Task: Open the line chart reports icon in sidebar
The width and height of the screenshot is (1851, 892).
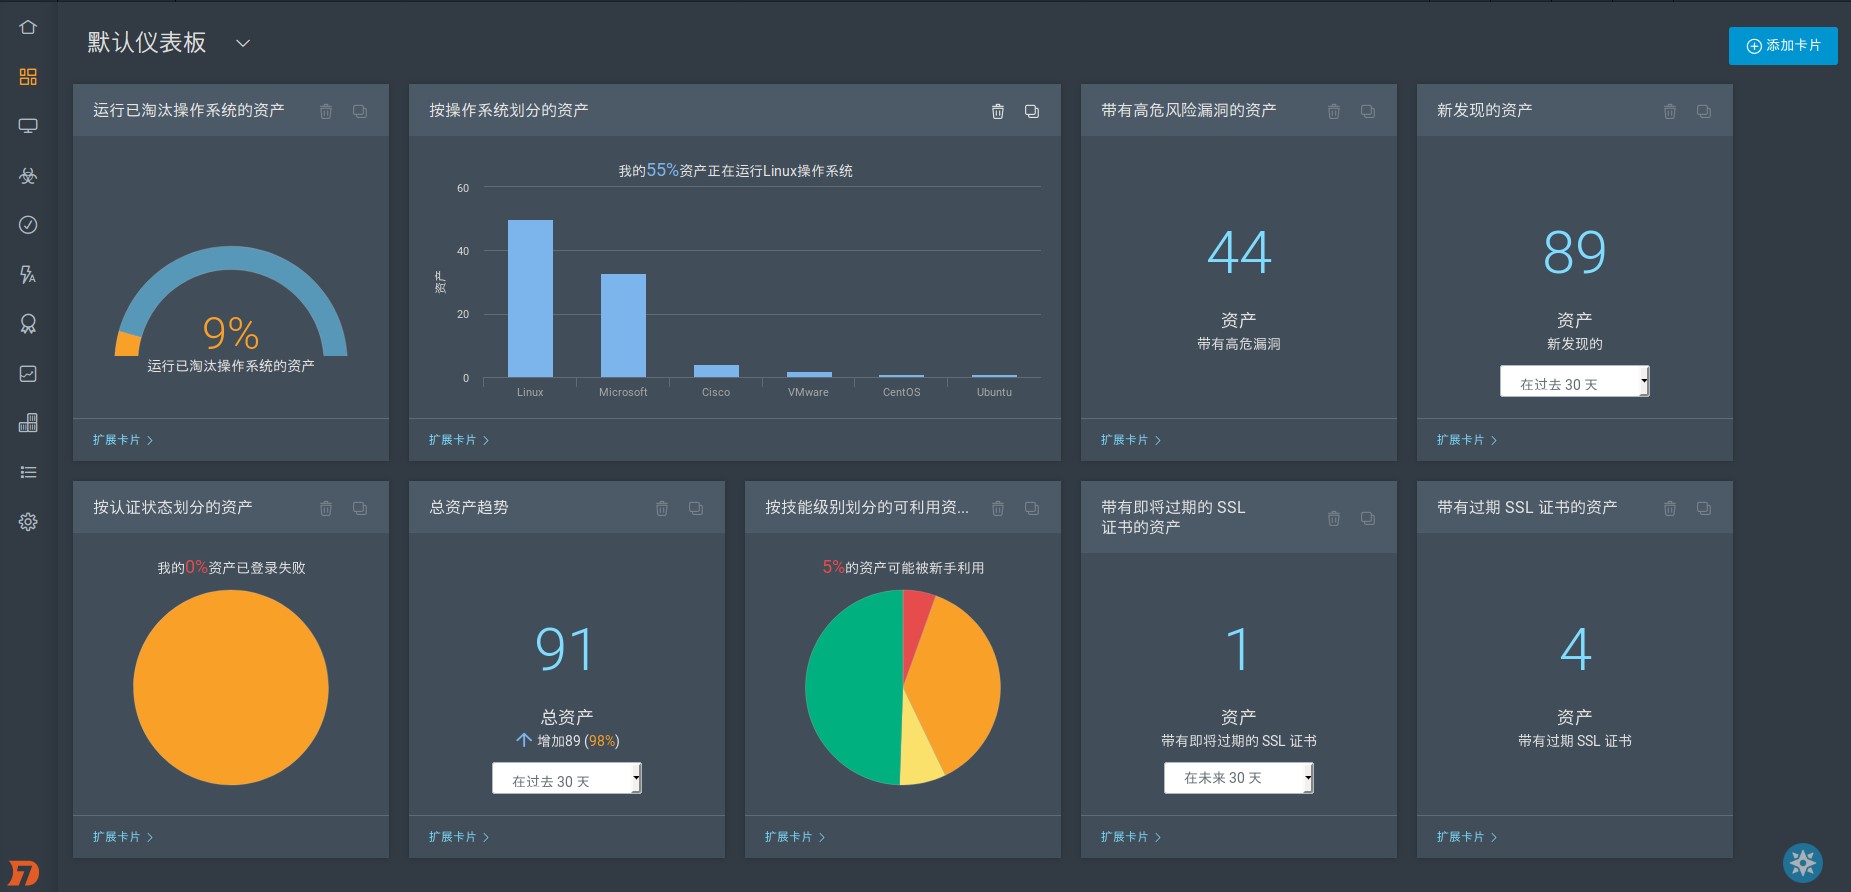Action: pyautogui.click(x=28, y=373)
